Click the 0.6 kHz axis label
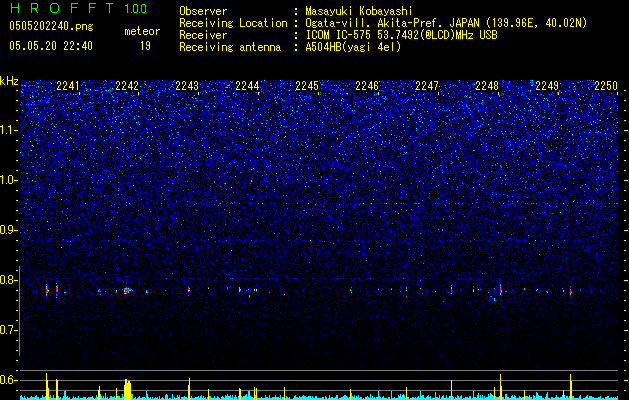Screen dimensions: 629x400 [x=9, y=380]
